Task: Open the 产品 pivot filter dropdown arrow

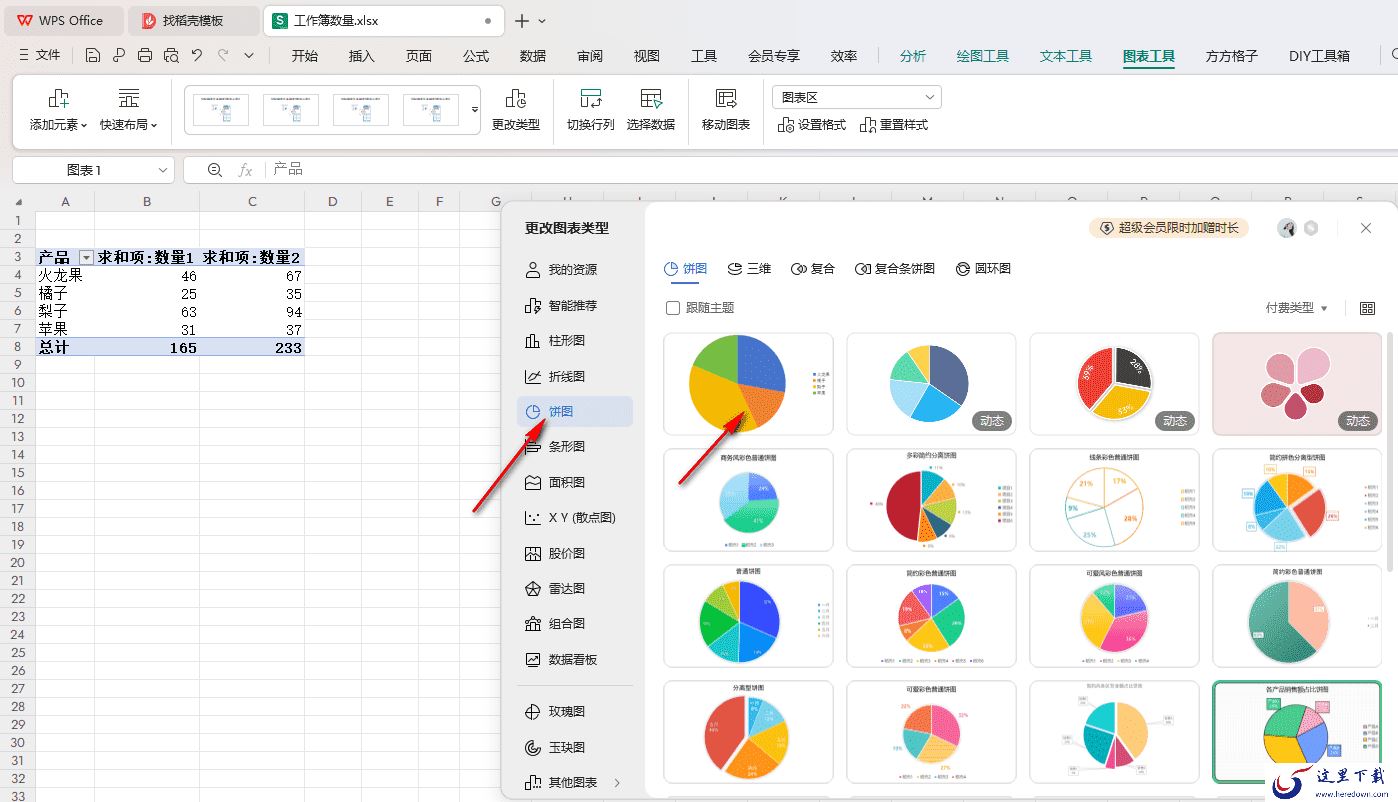Action: click(86, 258)
